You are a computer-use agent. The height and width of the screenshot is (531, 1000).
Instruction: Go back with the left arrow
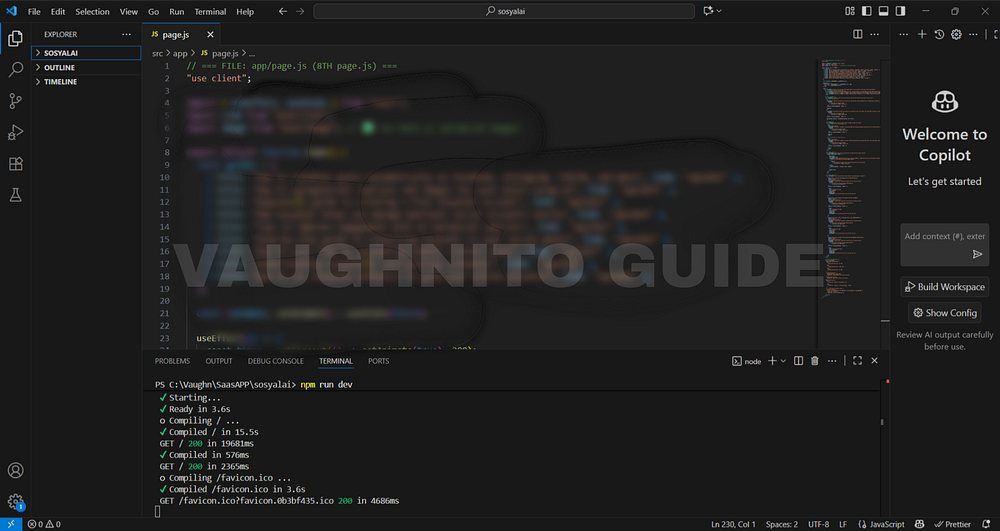click(283, 11)
